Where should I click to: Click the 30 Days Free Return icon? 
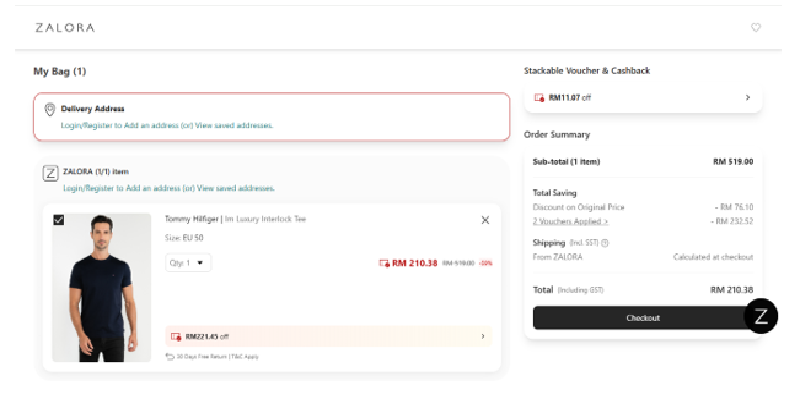tap(170, 356)
